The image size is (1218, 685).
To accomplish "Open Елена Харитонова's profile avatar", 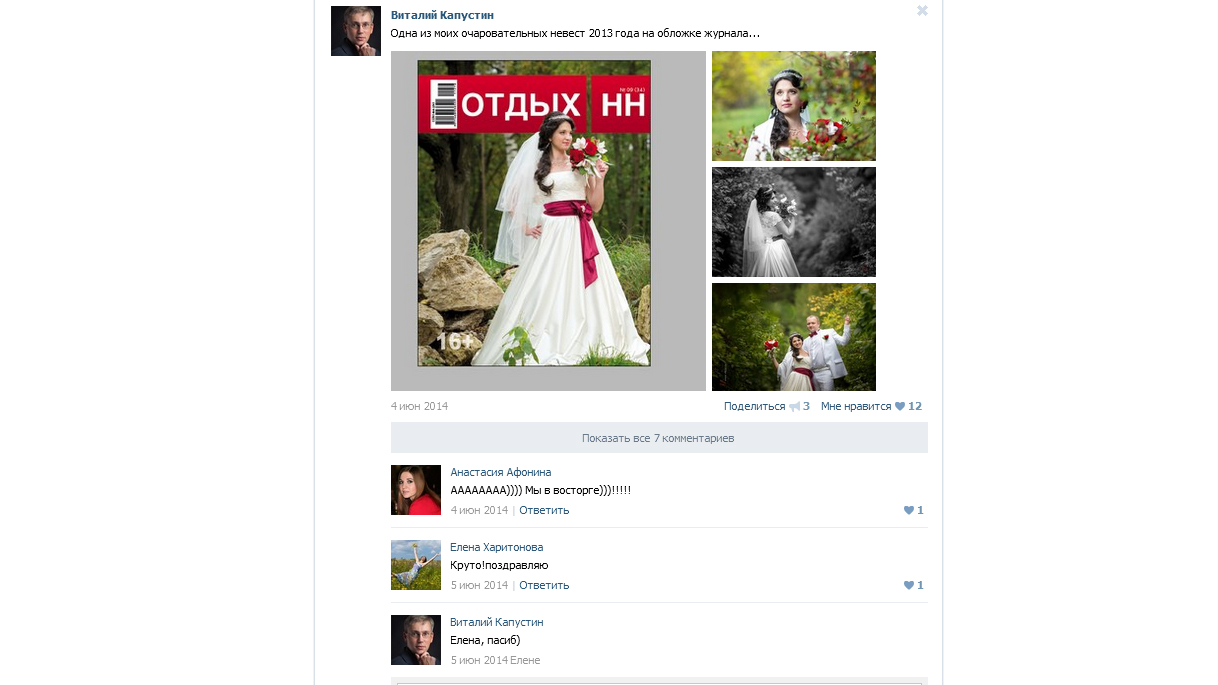I will click(415, 565).
